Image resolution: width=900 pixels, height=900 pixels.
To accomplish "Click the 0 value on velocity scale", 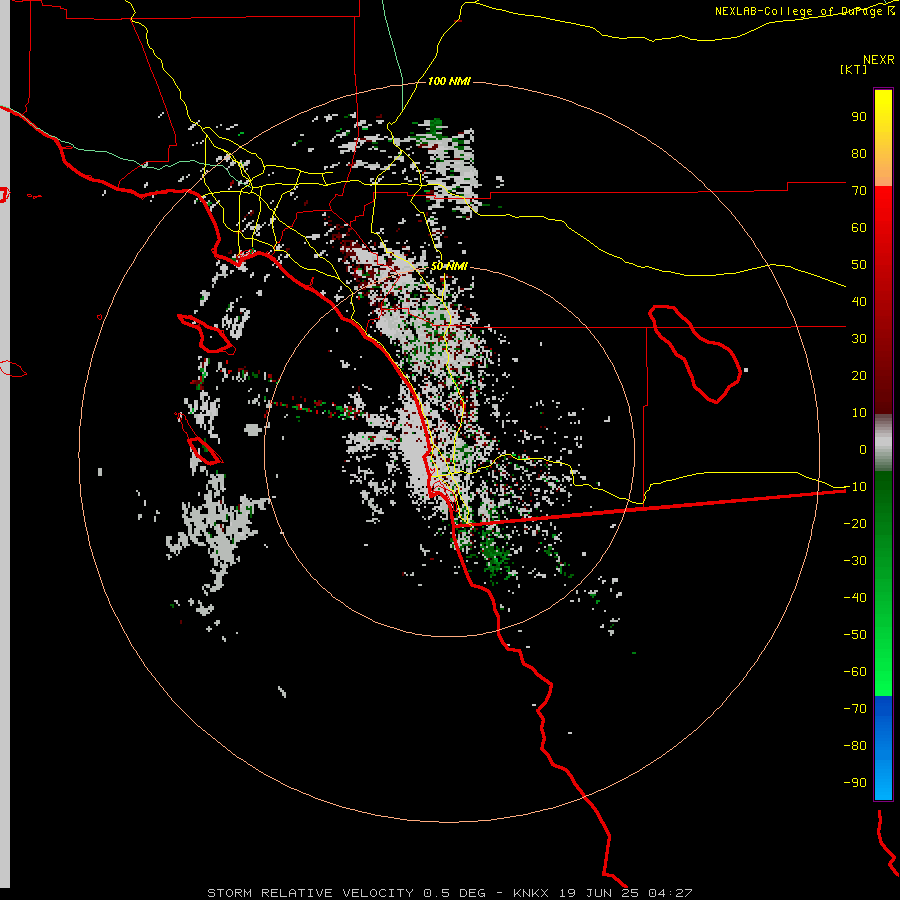I will coord(863,450).
